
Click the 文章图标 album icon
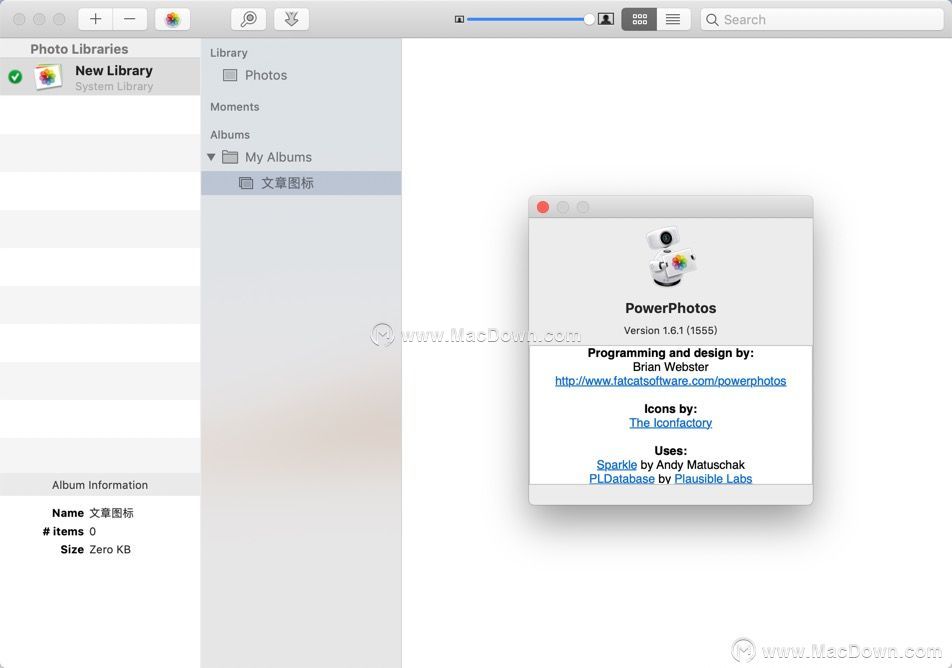pyautogui.click(x=246, y=183)
